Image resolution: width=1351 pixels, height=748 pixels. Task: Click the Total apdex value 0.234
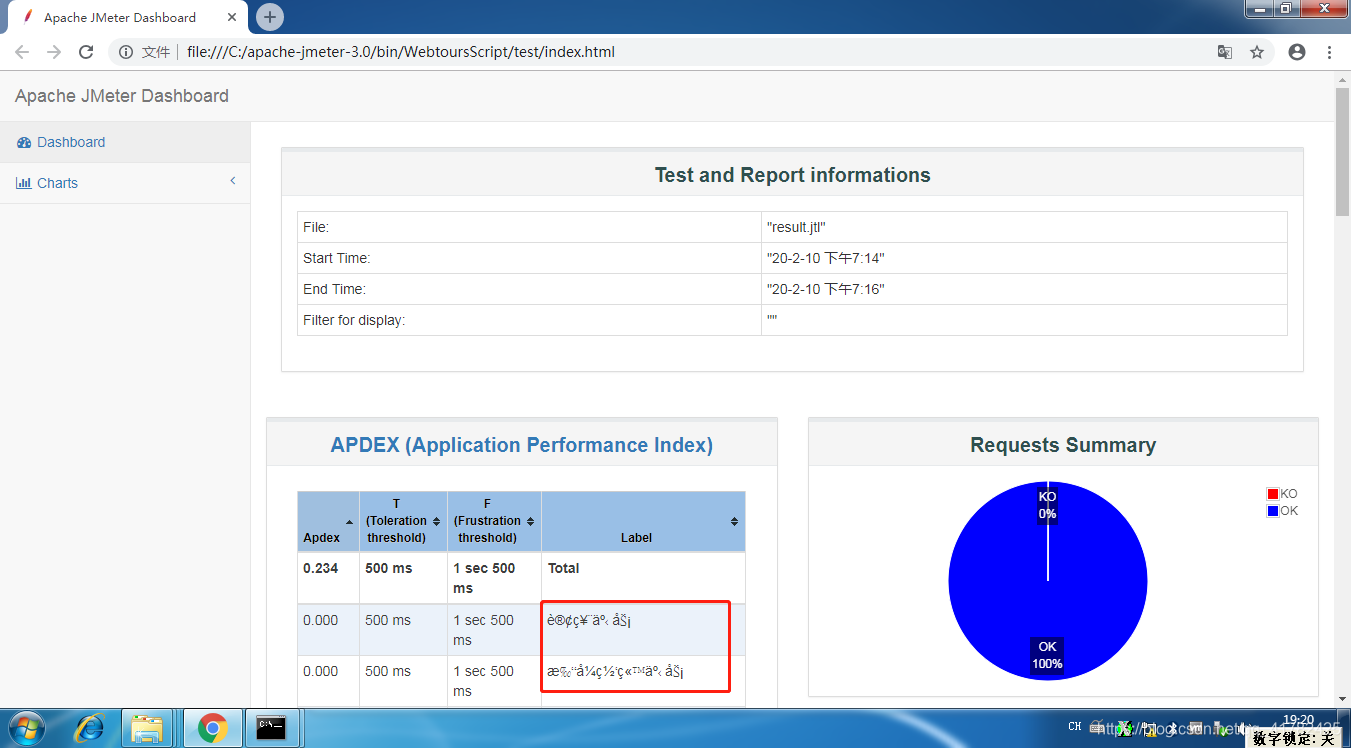tap(321, 568)
